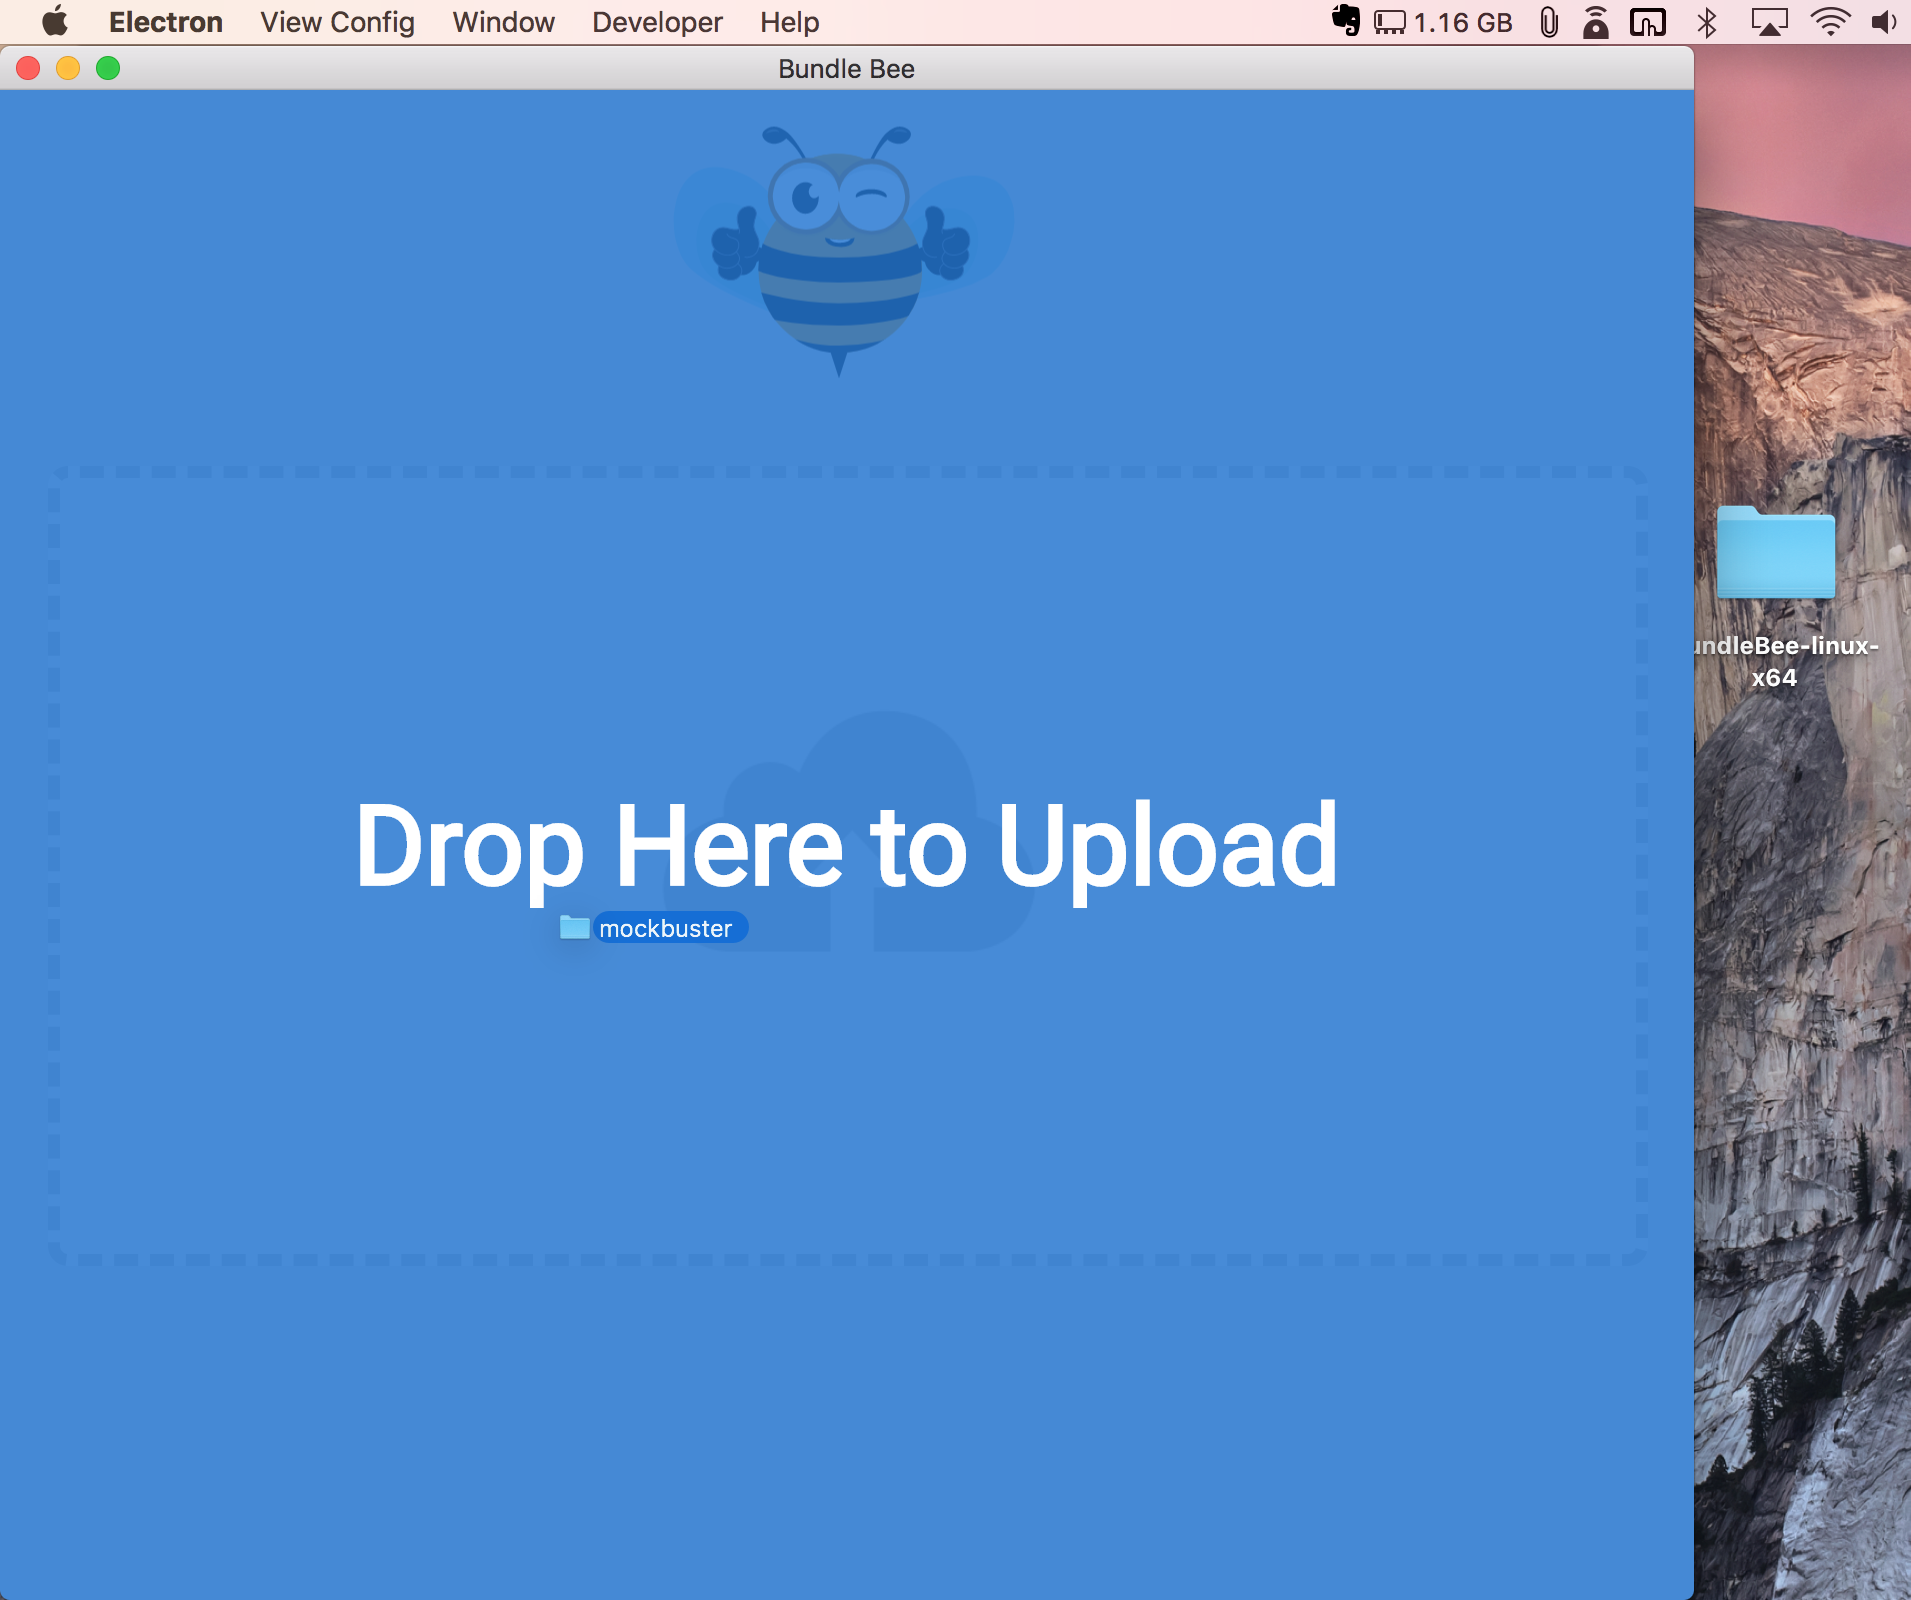Click the Evernote menu bar icon
1911x1600 pixels.
[x=1346, y=21]
